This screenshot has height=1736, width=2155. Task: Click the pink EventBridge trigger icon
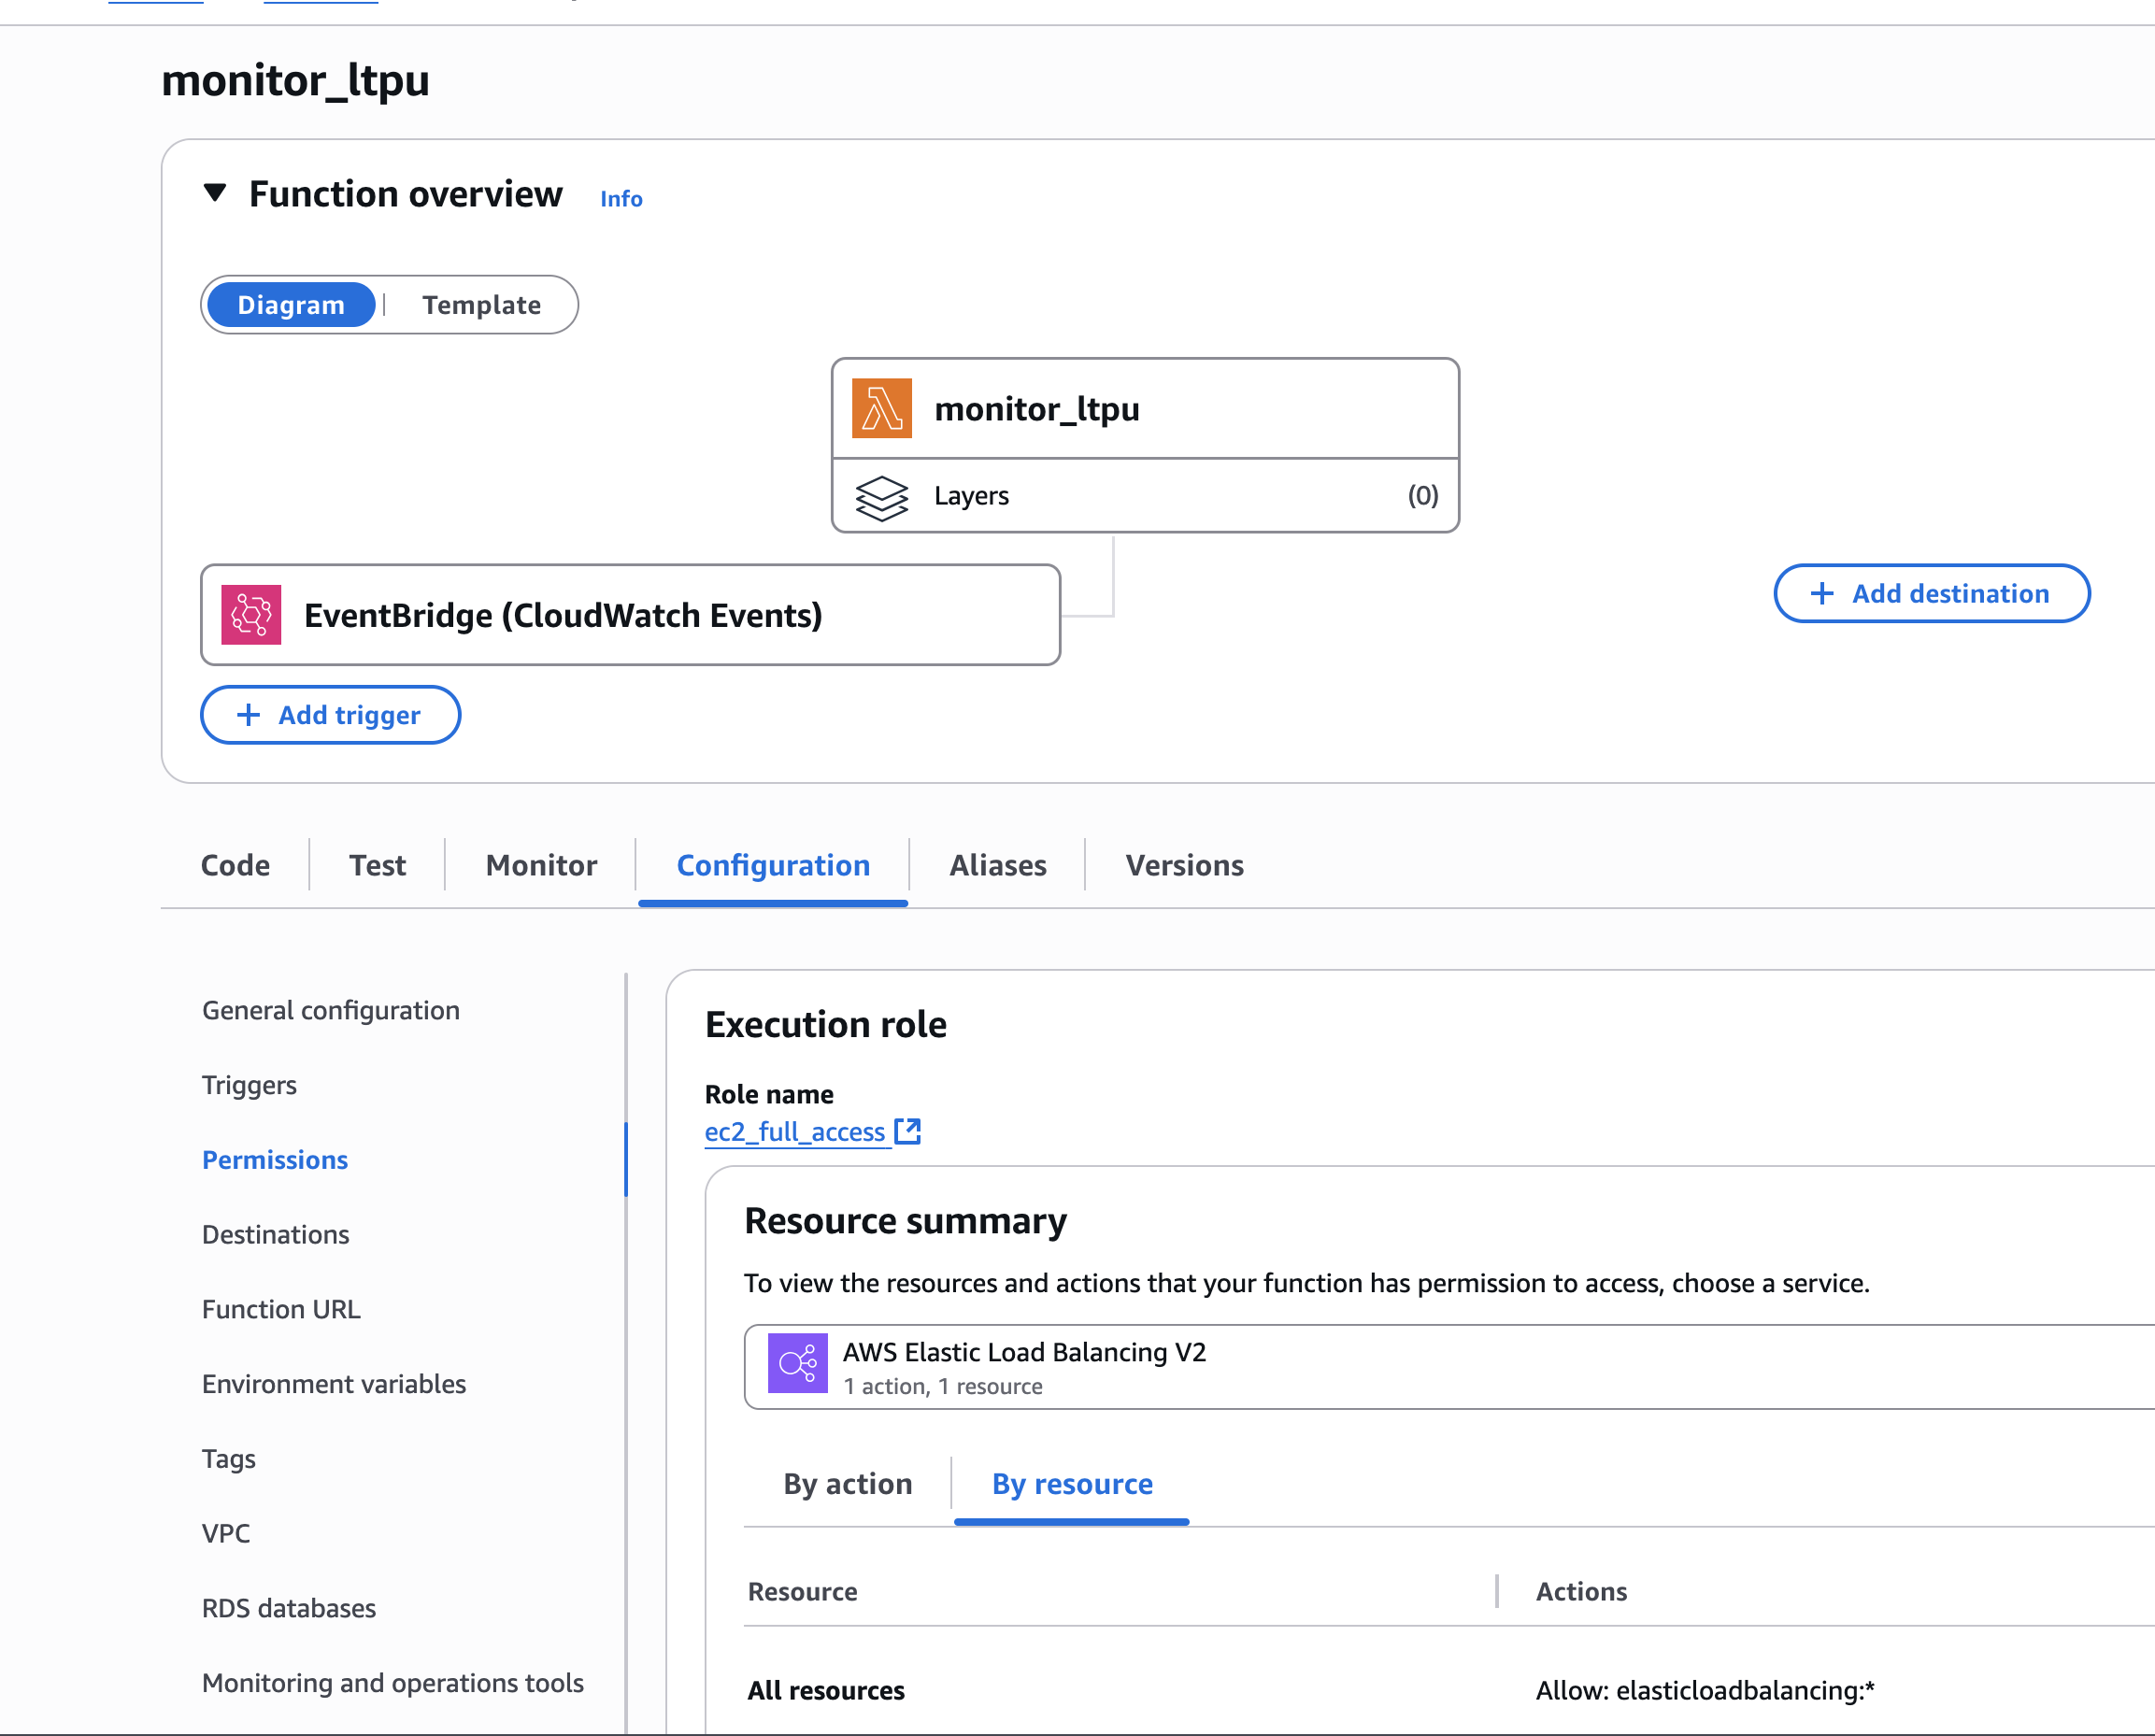coord(251,615)
